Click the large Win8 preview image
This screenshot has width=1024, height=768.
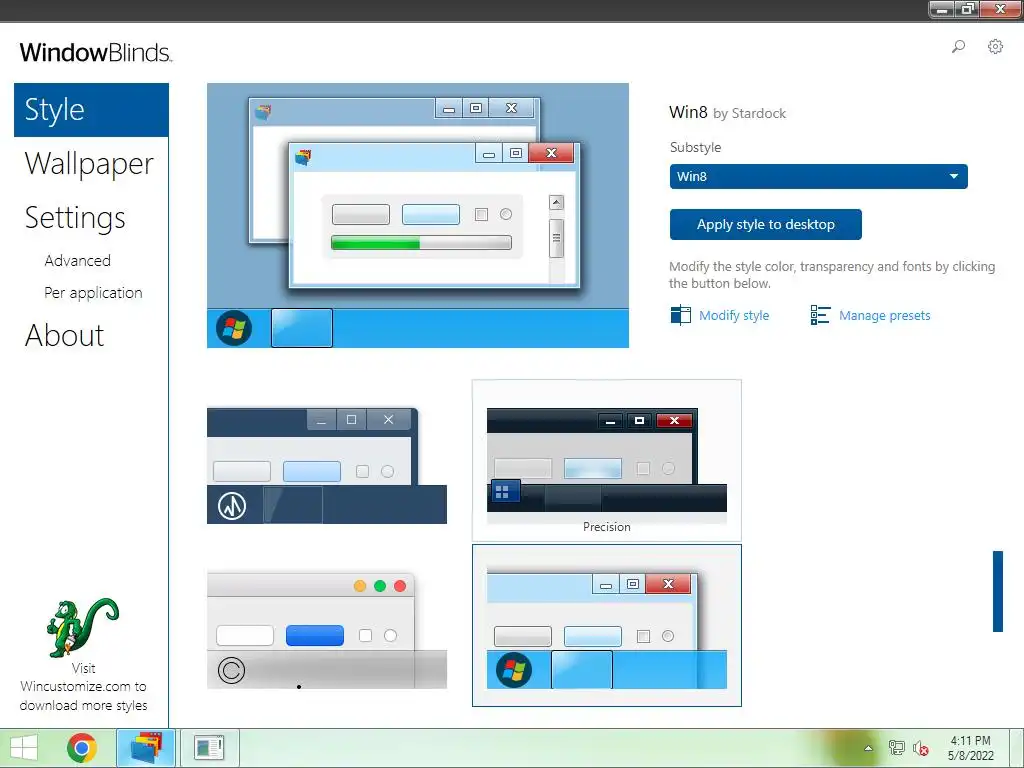[418, 216]
